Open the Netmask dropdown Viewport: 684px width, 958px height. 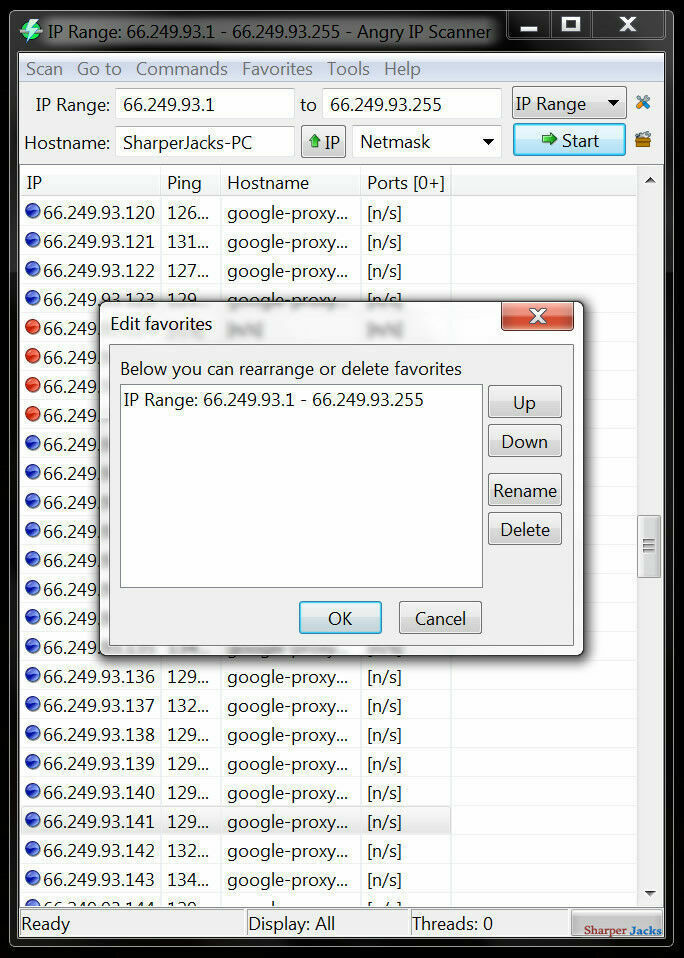[x=427, y=142]
